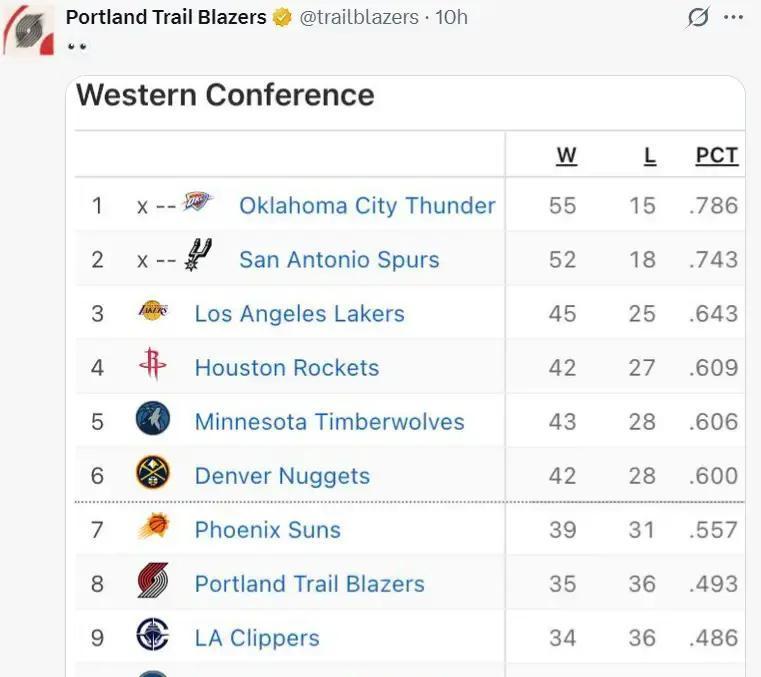The height and width of the screenshot is (677, 761).
Task: Click the verified badge next to Portland Trail Blazers
Action: pyautogui.click(x=283, y=17)
